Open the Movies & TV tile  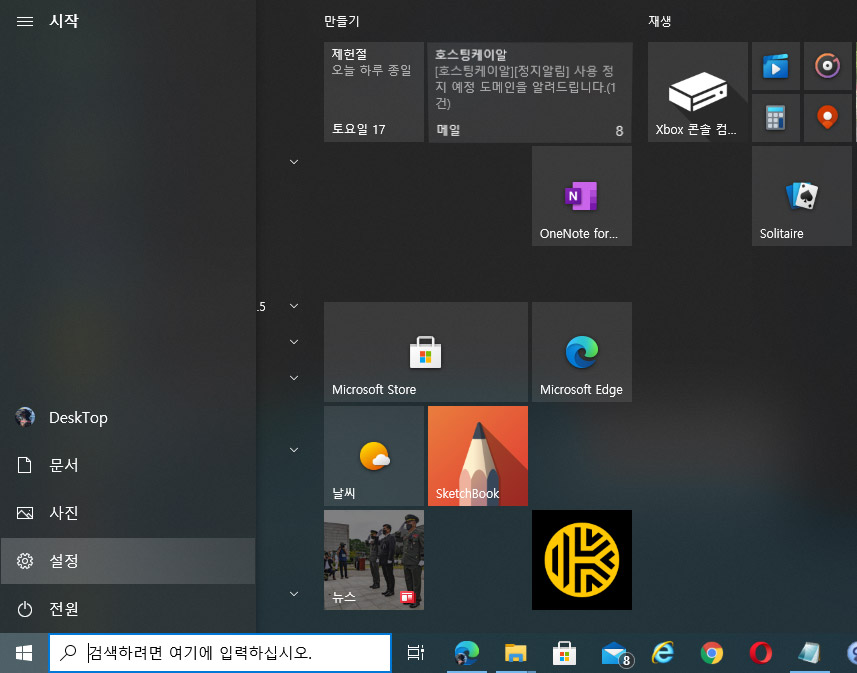coord(775,66)
